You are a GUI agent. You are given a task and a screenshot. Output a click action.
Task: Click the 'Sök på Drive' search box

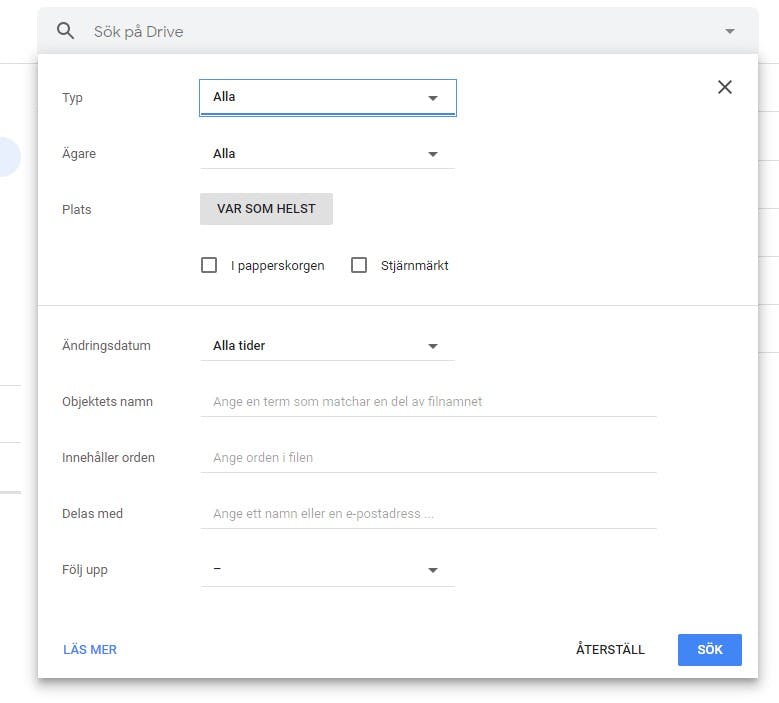pyautogui.click(x=397, y=31)
